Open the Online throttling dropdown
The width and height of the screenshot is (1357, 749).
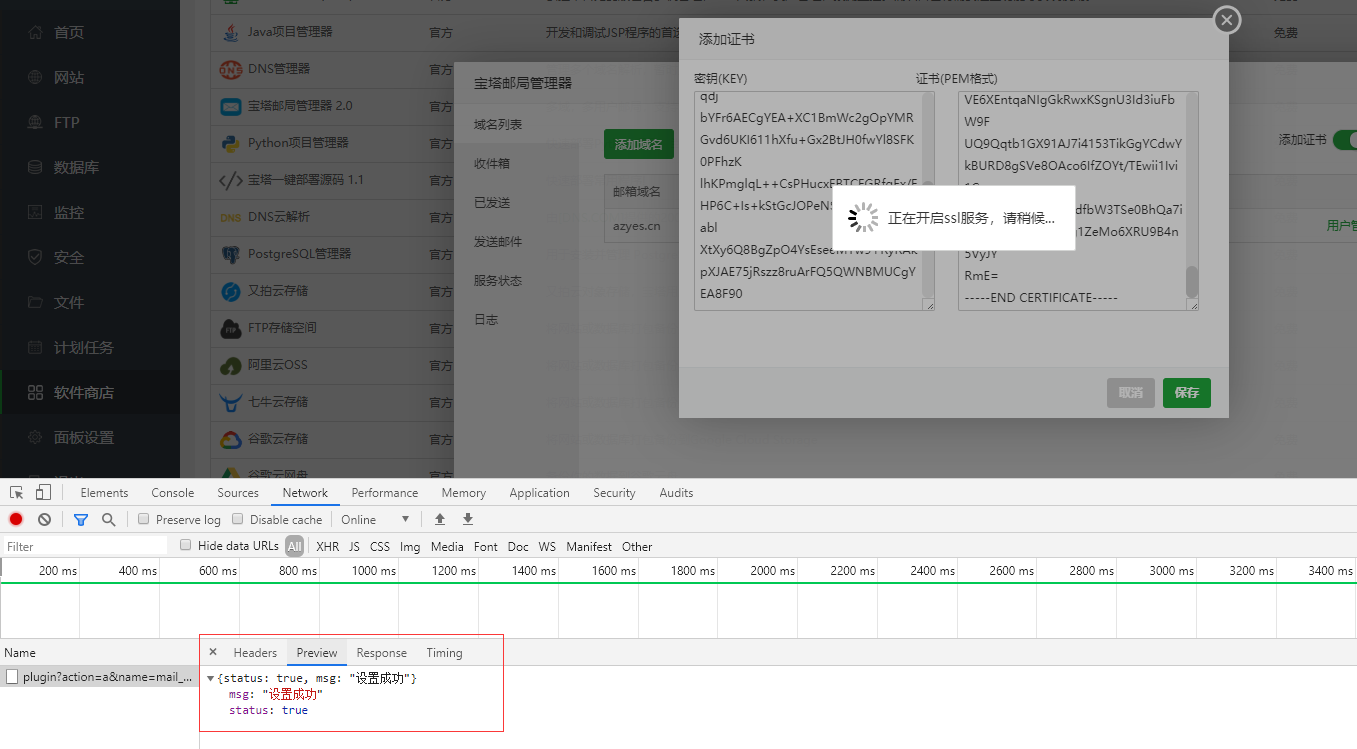[x=376, y=519]
